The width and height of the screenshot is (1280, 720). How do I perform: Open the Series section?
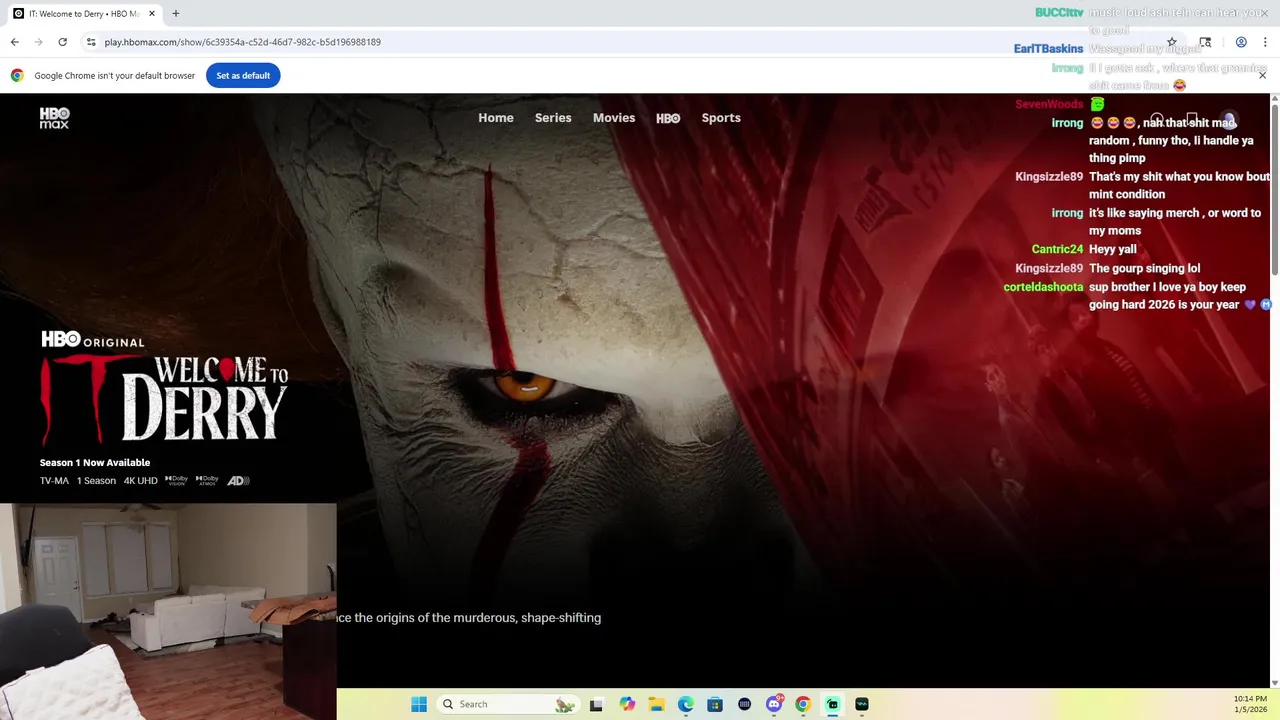tap(553, 118)
